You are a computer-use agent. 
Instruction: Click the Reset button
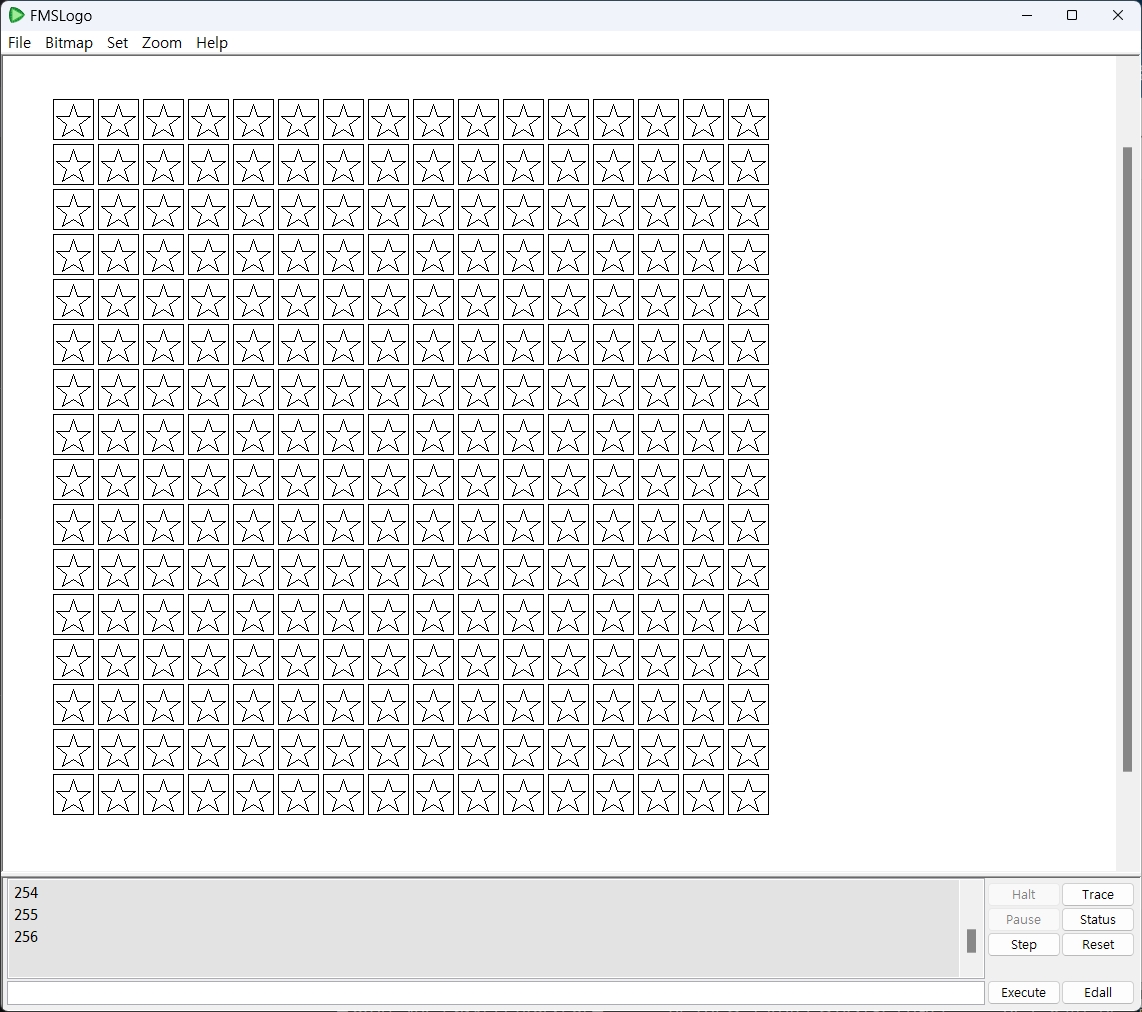(1098, 944)
